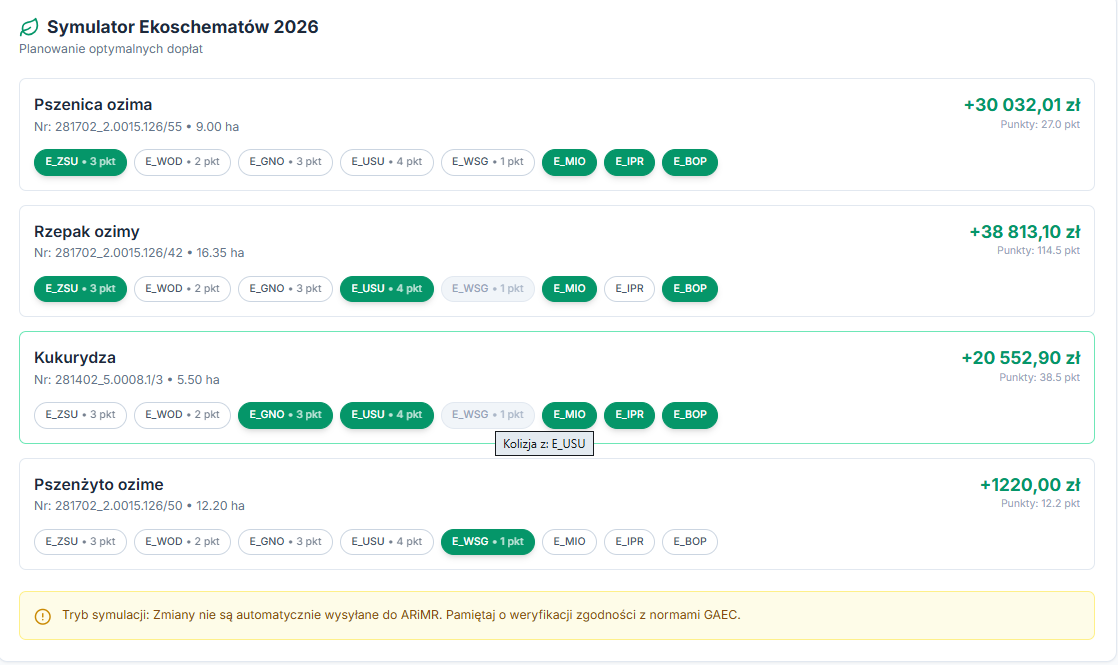Activate E_IPR for Rzepak ozimy
The width and height of the screenshot is (1118, 665).
(629, 289)
